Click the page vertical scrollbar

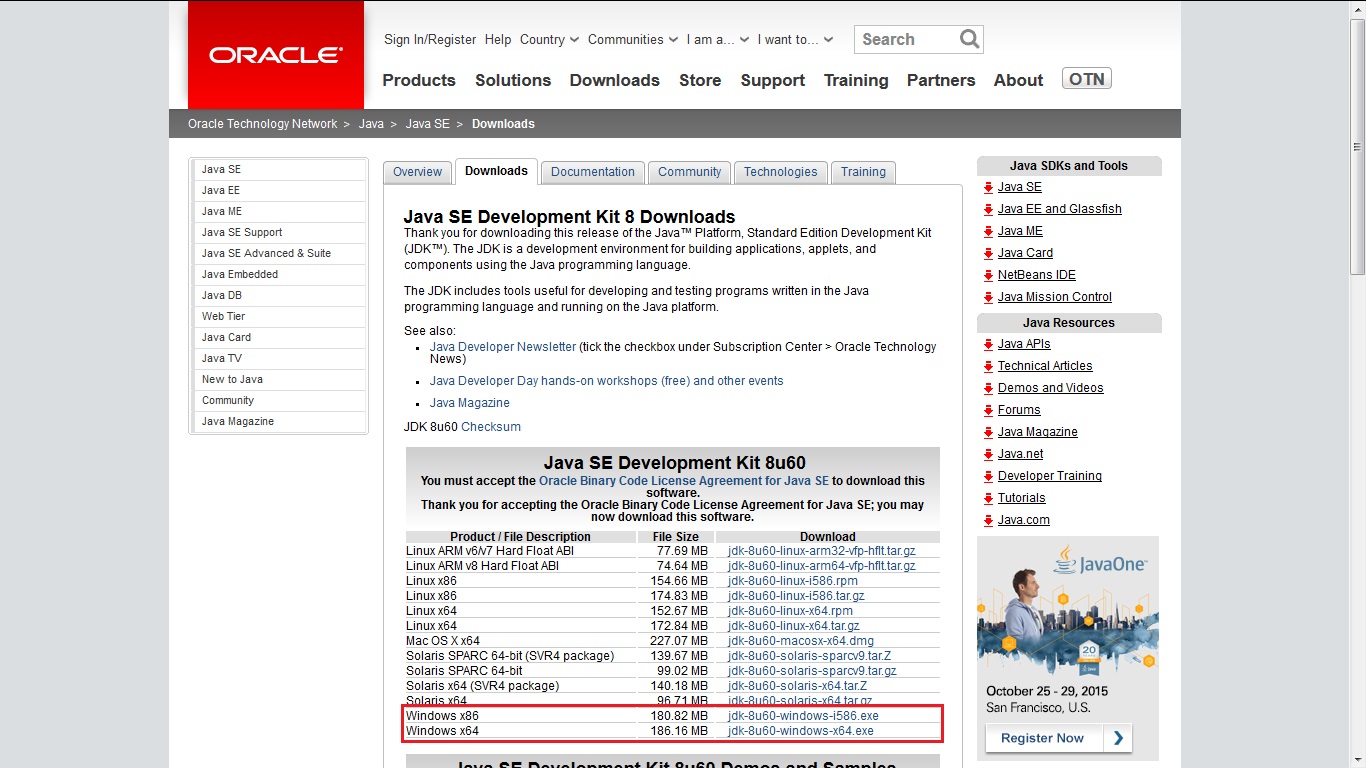(x=1357, y=400)
